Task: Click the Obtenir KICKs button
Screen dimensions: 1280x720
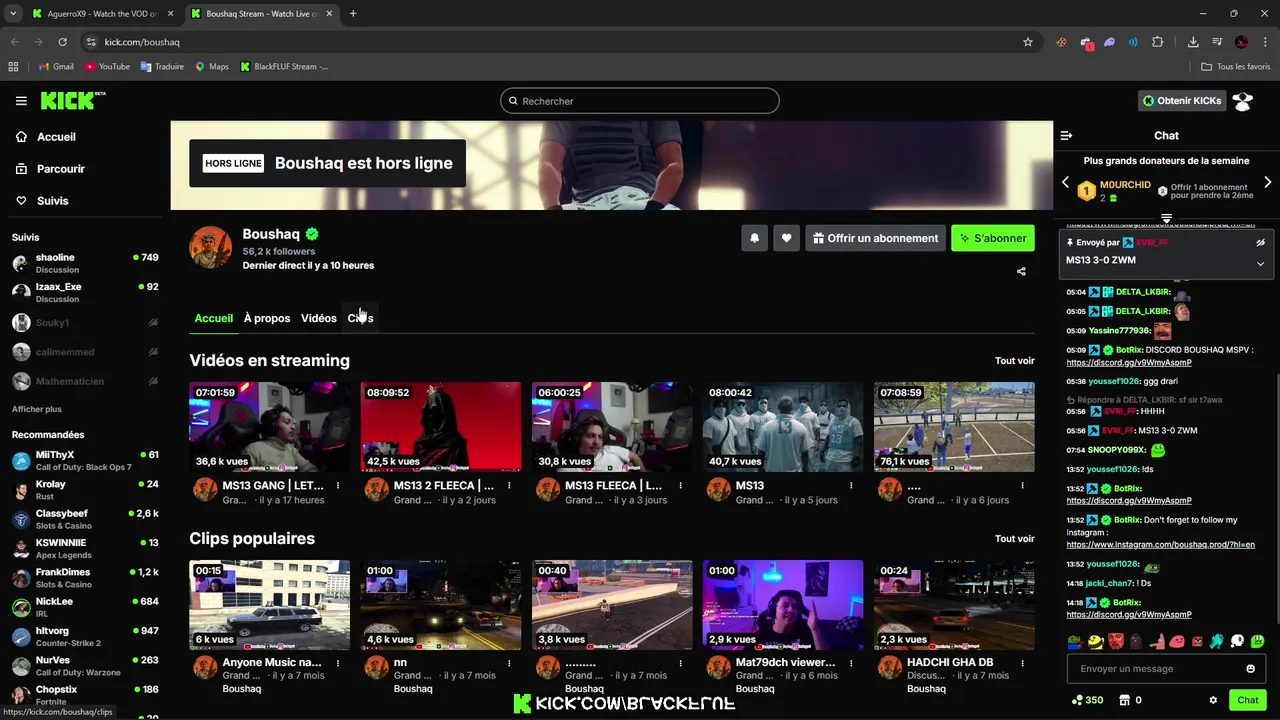Action: click(1182, 101)
